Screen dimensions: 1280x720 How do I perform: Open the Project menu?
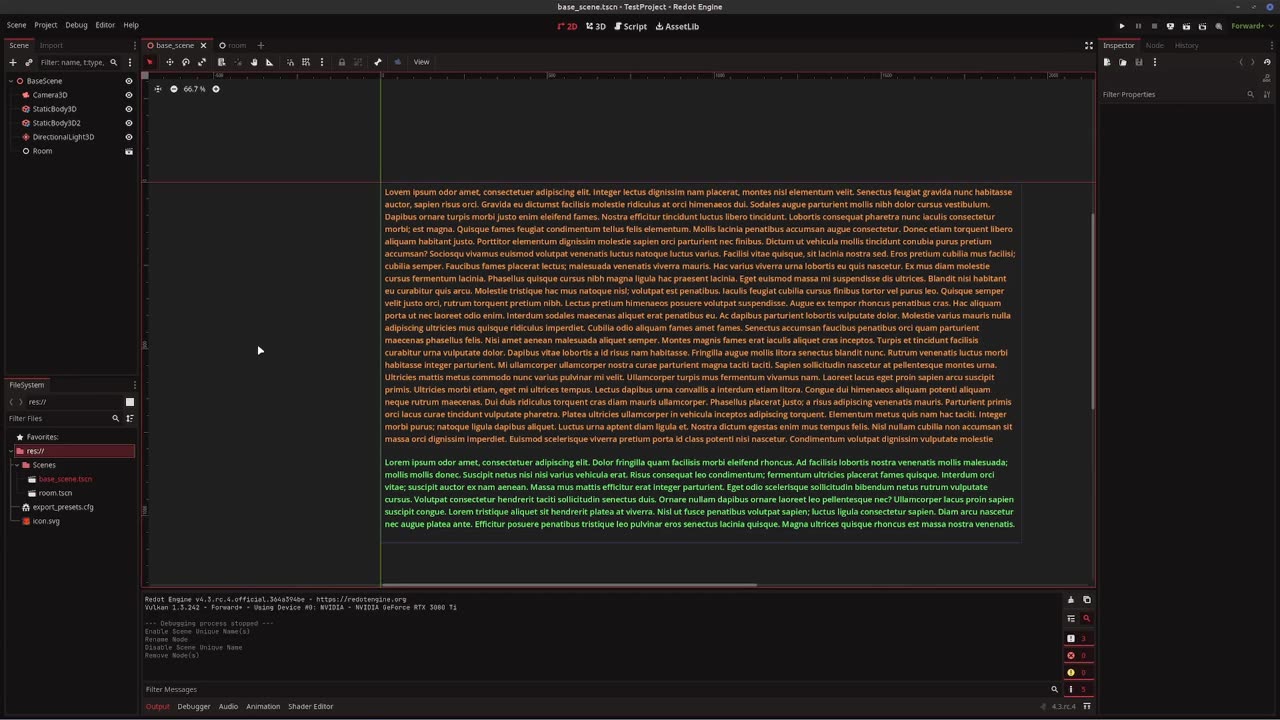45,25
